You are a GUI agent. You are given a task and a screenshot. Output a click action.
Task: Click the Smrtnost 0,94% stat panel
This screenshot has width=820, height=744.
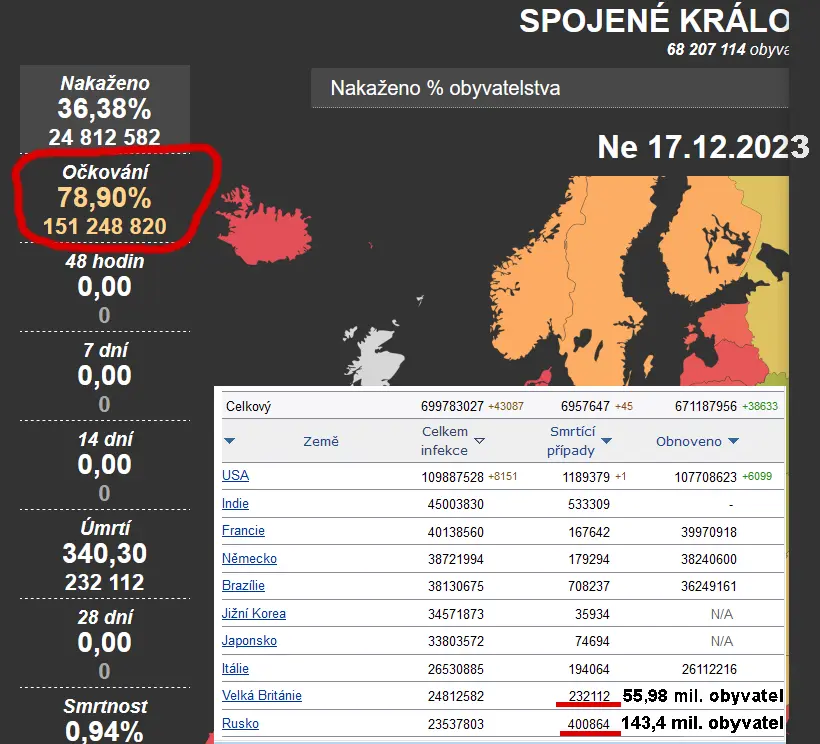(x=104, y=720)
